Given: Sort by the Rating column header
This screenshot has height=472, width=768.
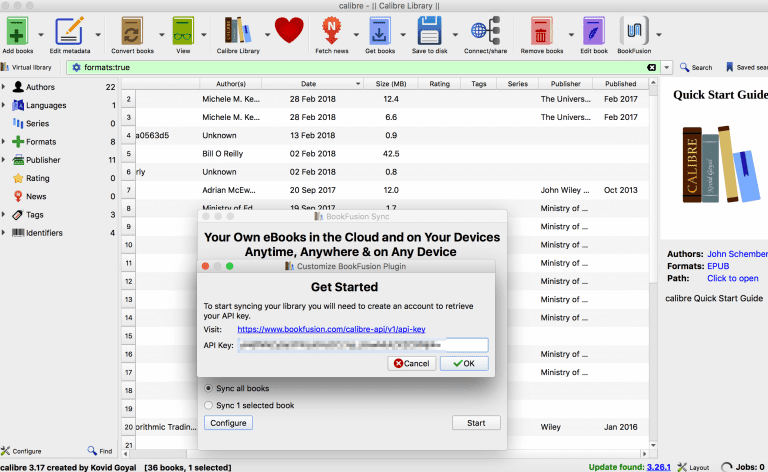Looking at the screenshot, I should click(x=439, y=84).
